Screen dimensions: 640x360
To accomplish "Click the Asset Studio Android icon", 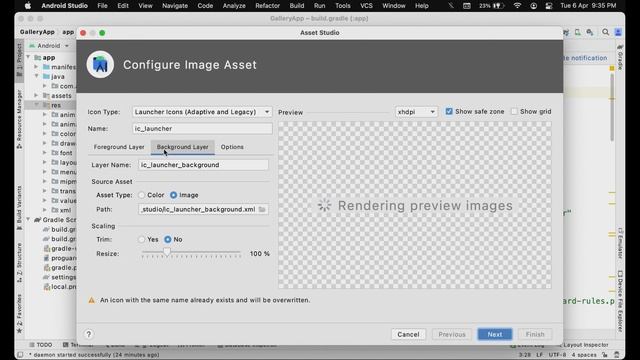I will point(100,64).
